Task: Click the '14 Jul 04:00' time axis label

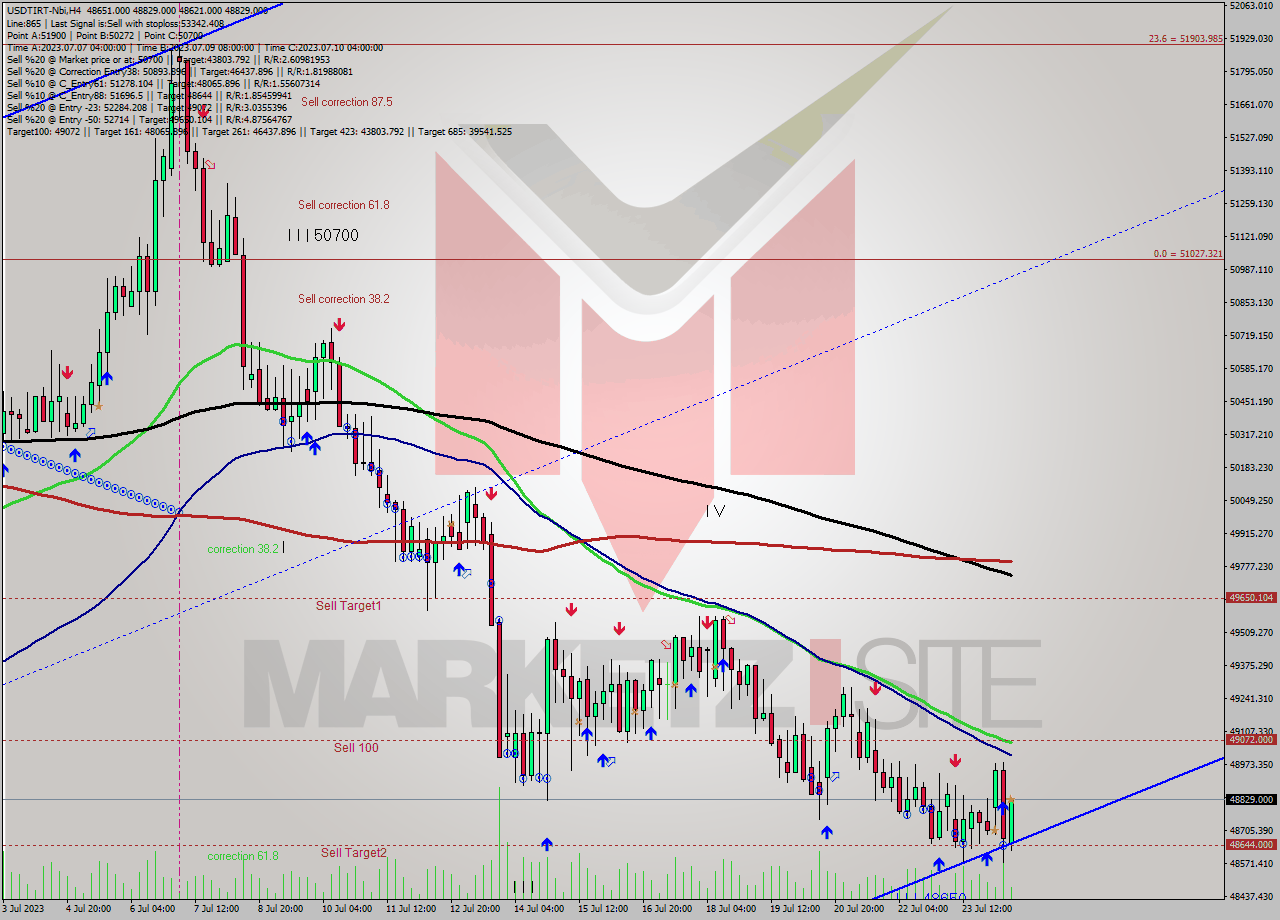Action: tap(539, 909)
